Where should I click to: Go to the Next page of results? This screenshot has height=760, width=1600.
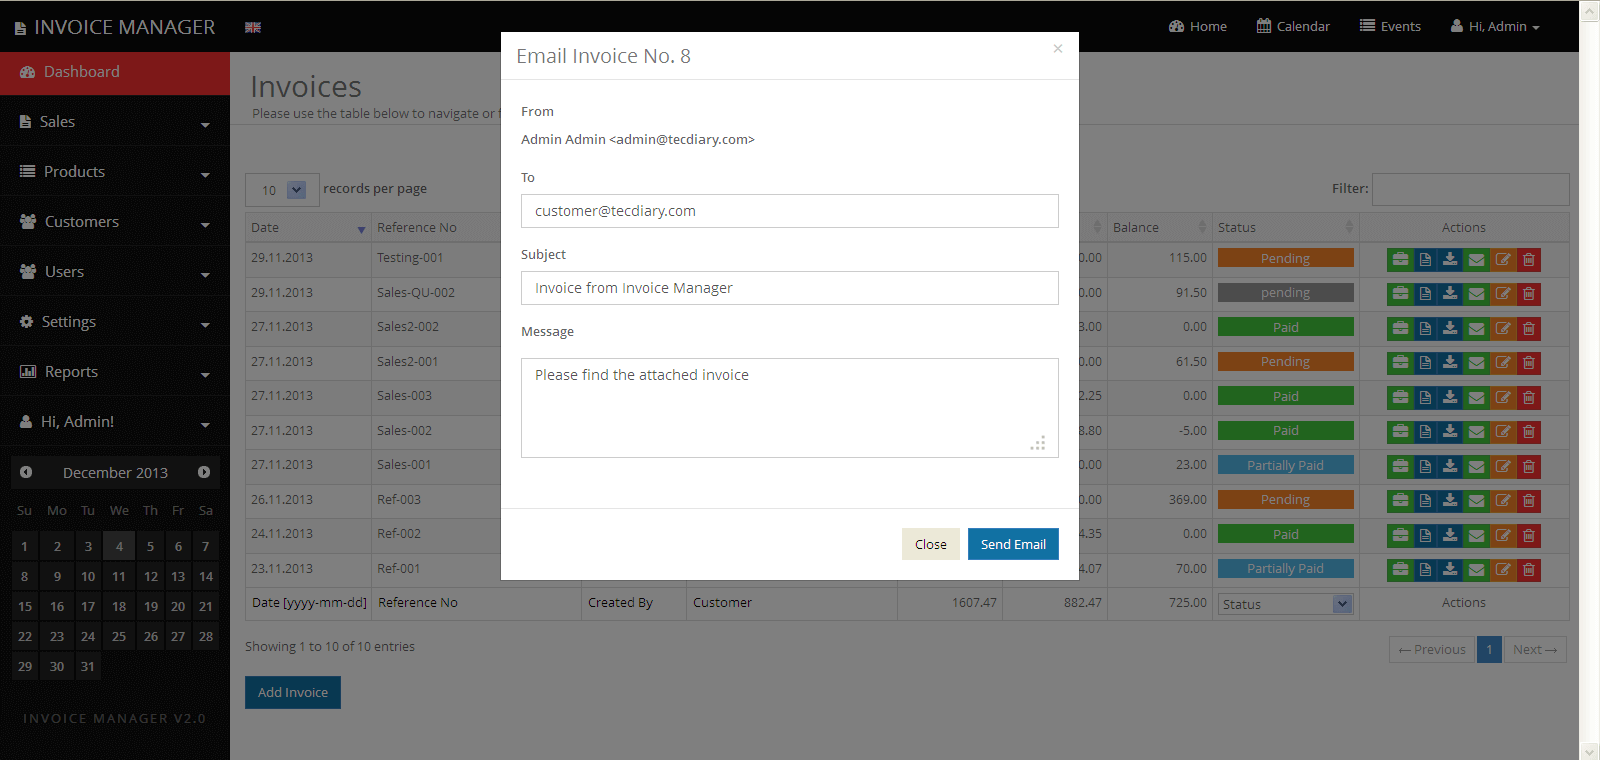[x=1535, y=650]
